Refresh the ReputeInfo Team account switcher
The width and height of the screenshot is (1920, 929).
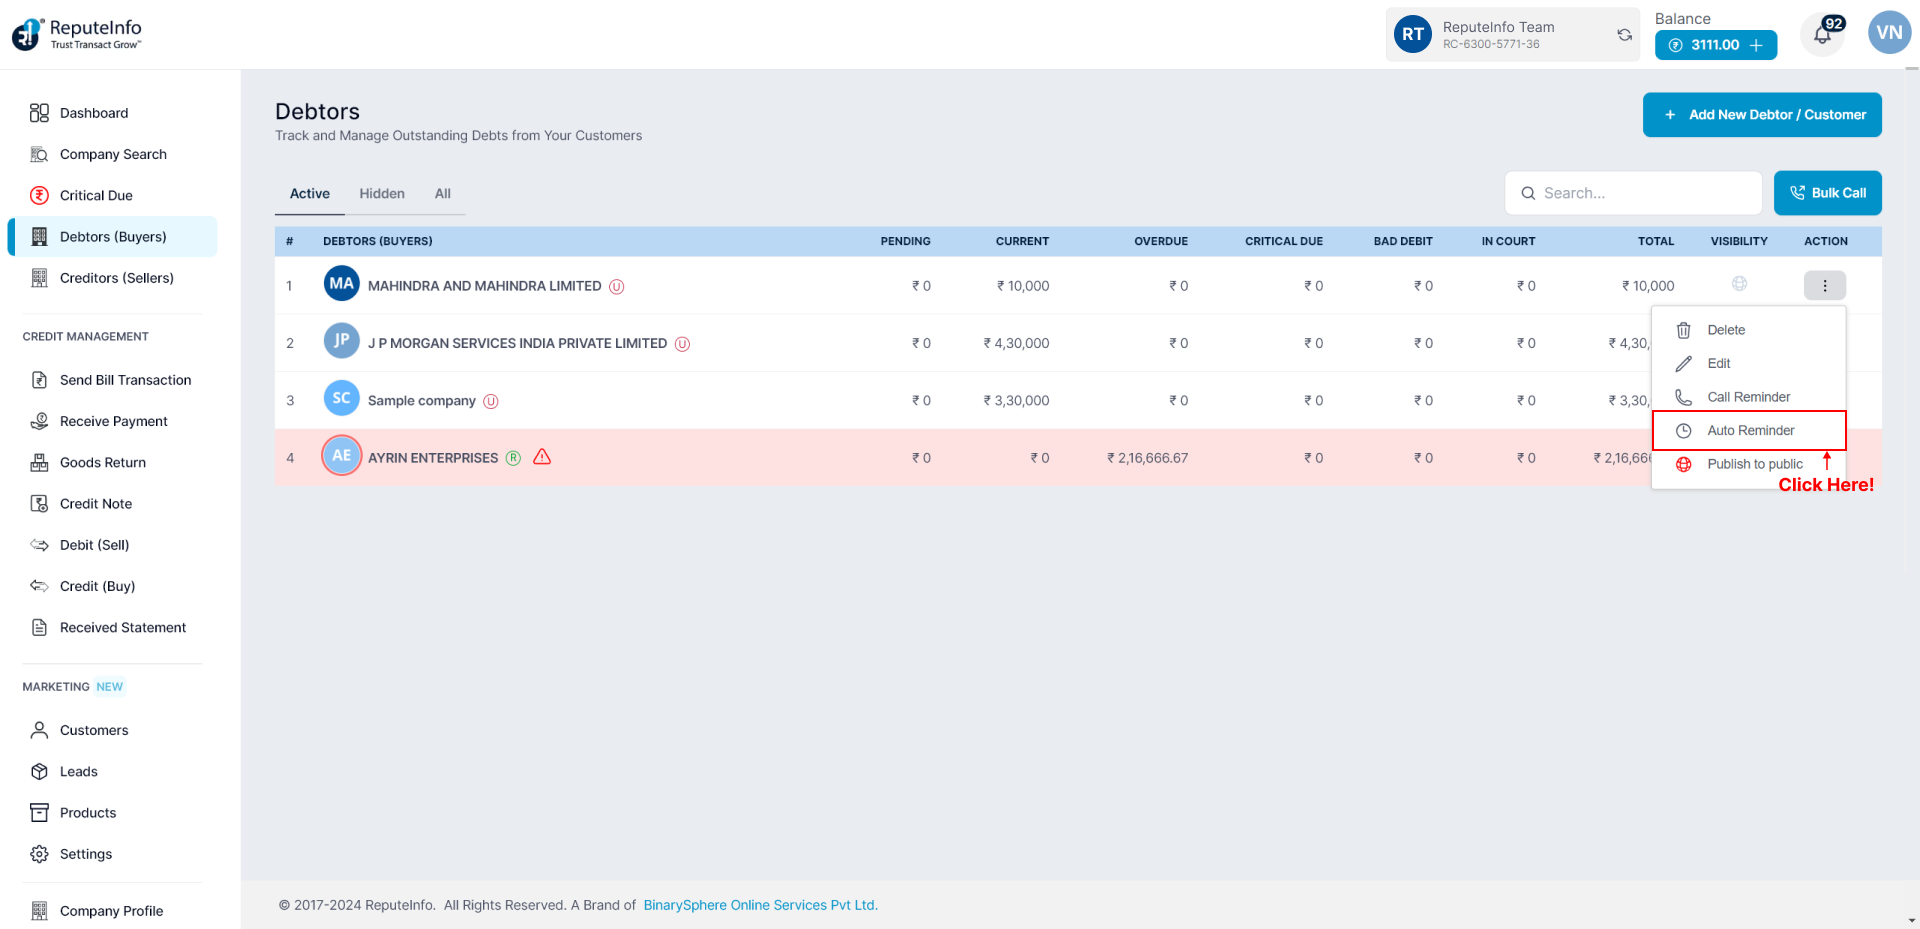[x=1624, y=35]
